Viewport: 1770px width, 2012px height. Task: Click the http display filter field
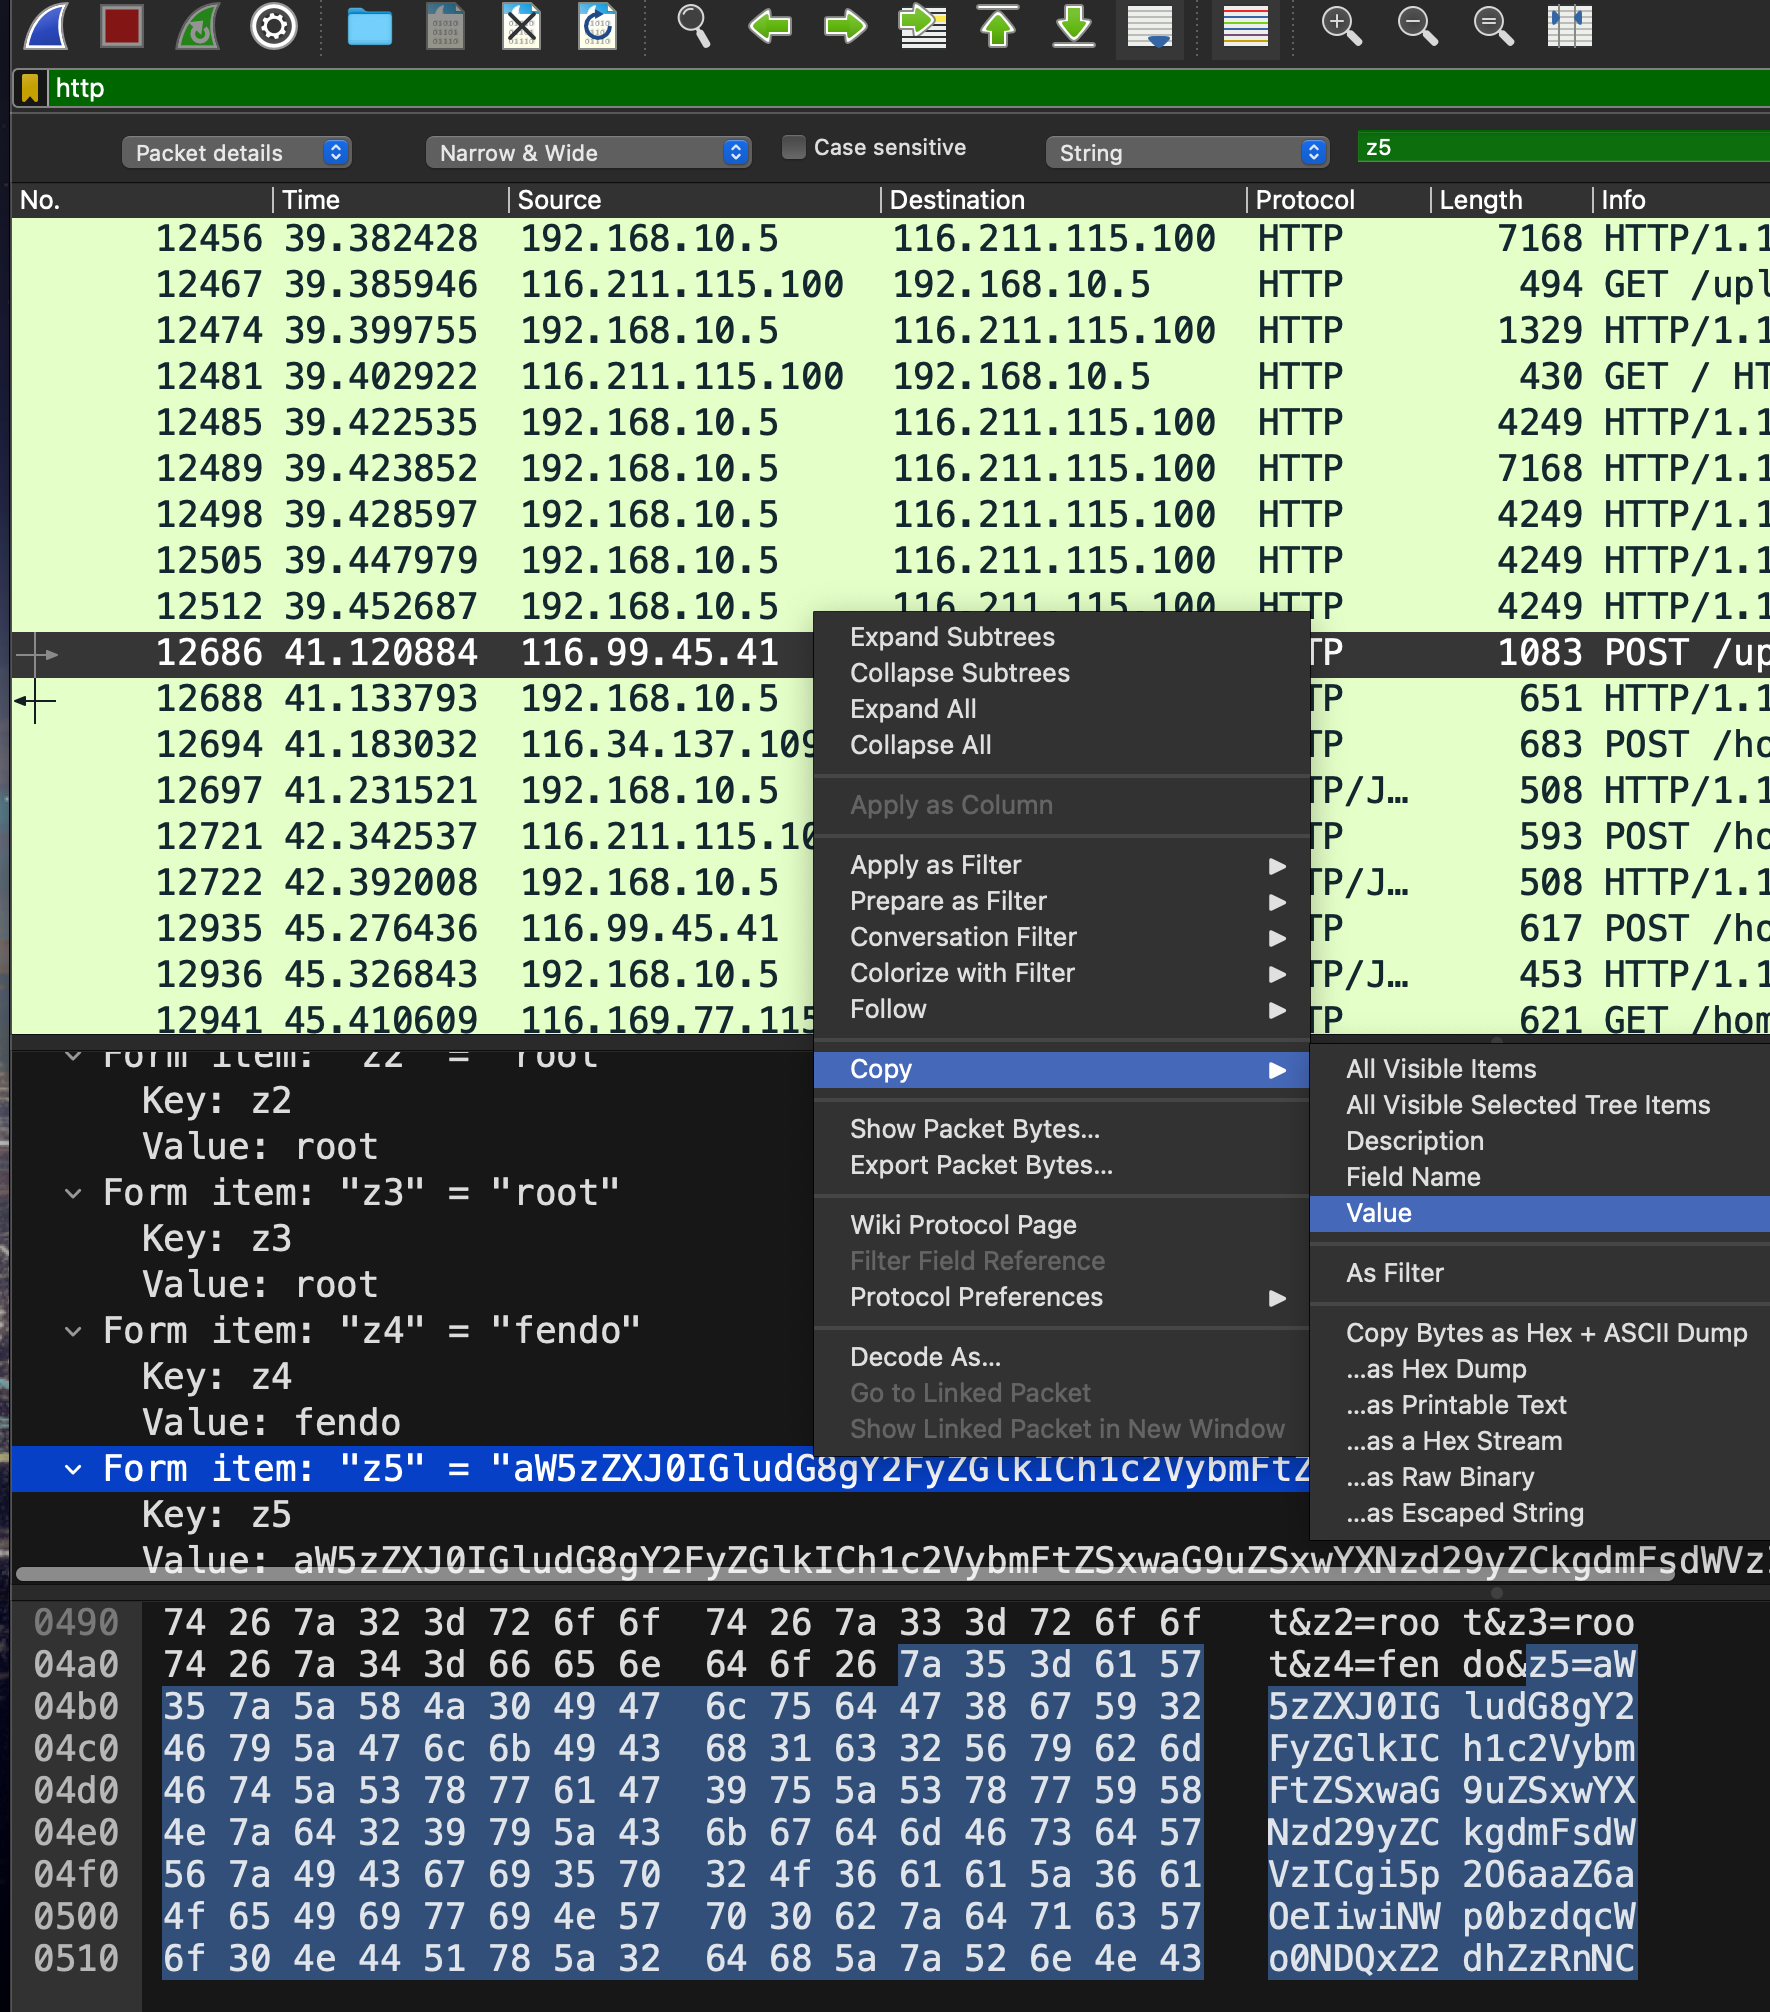click(900, 88)
